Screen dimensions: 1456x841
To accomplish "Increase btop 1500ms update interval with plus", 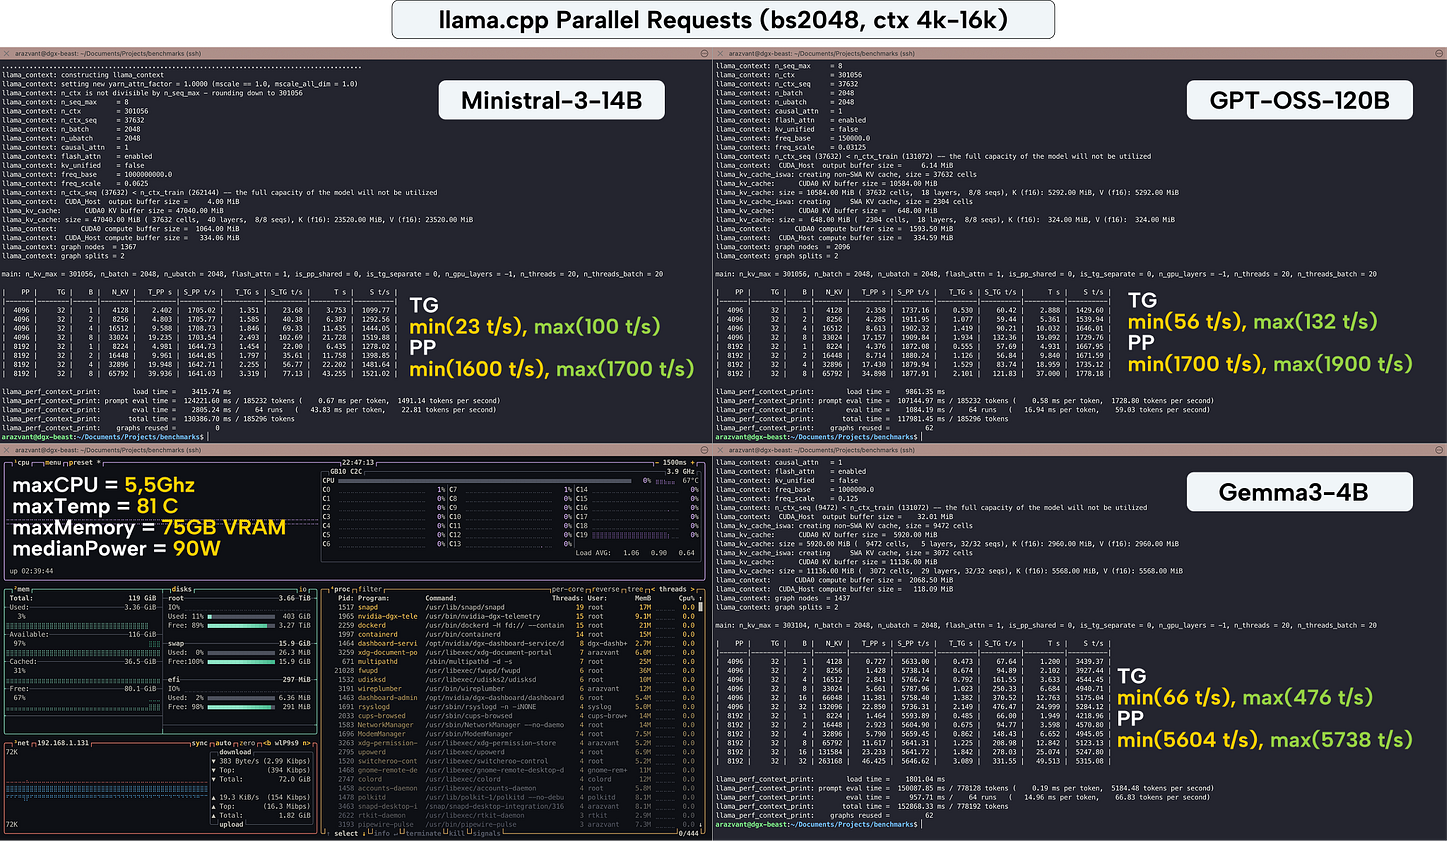I will coord(692,462).
